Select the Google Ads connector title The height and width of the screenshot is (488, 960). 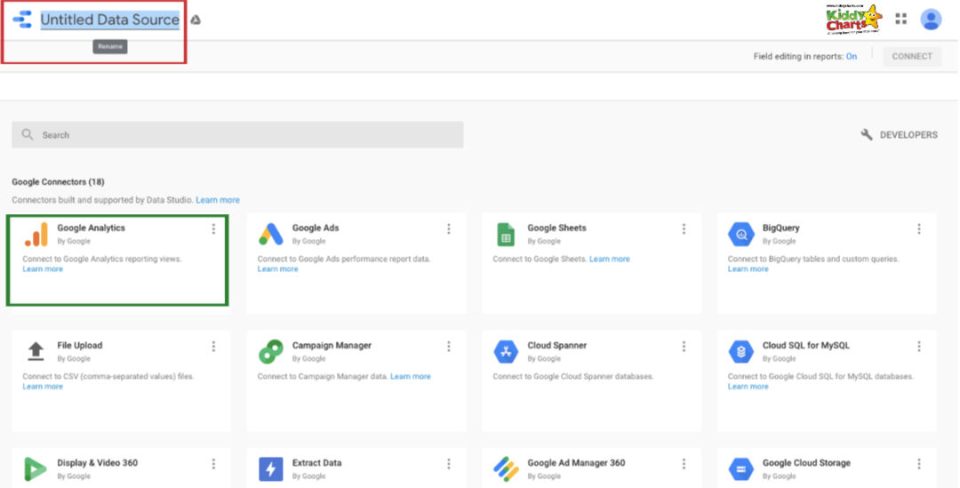(x=315, y=228)
